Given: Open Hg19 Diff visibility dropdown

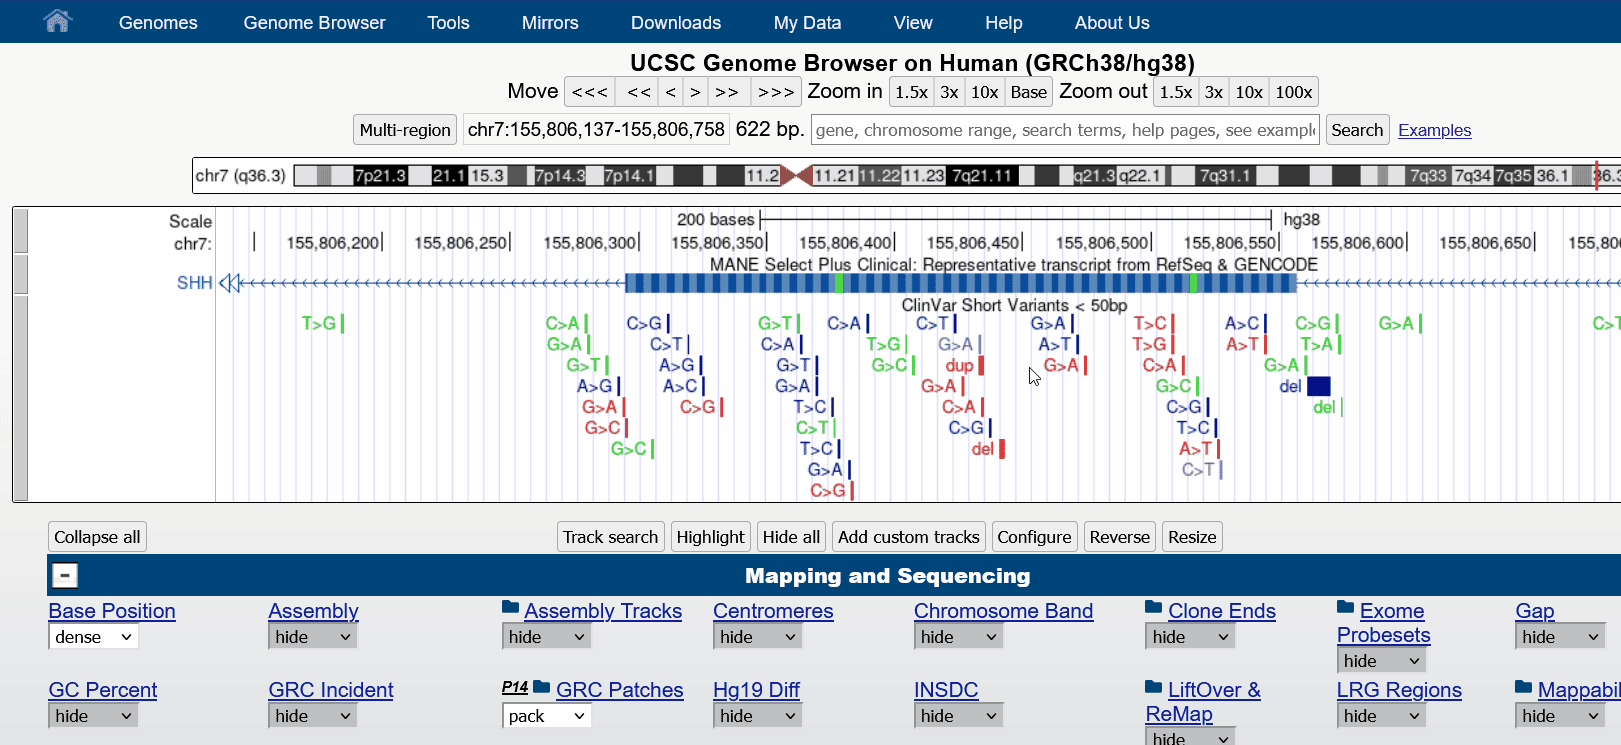Looking at the screenshot, I should pyautogui.click(x=759, y=716).
